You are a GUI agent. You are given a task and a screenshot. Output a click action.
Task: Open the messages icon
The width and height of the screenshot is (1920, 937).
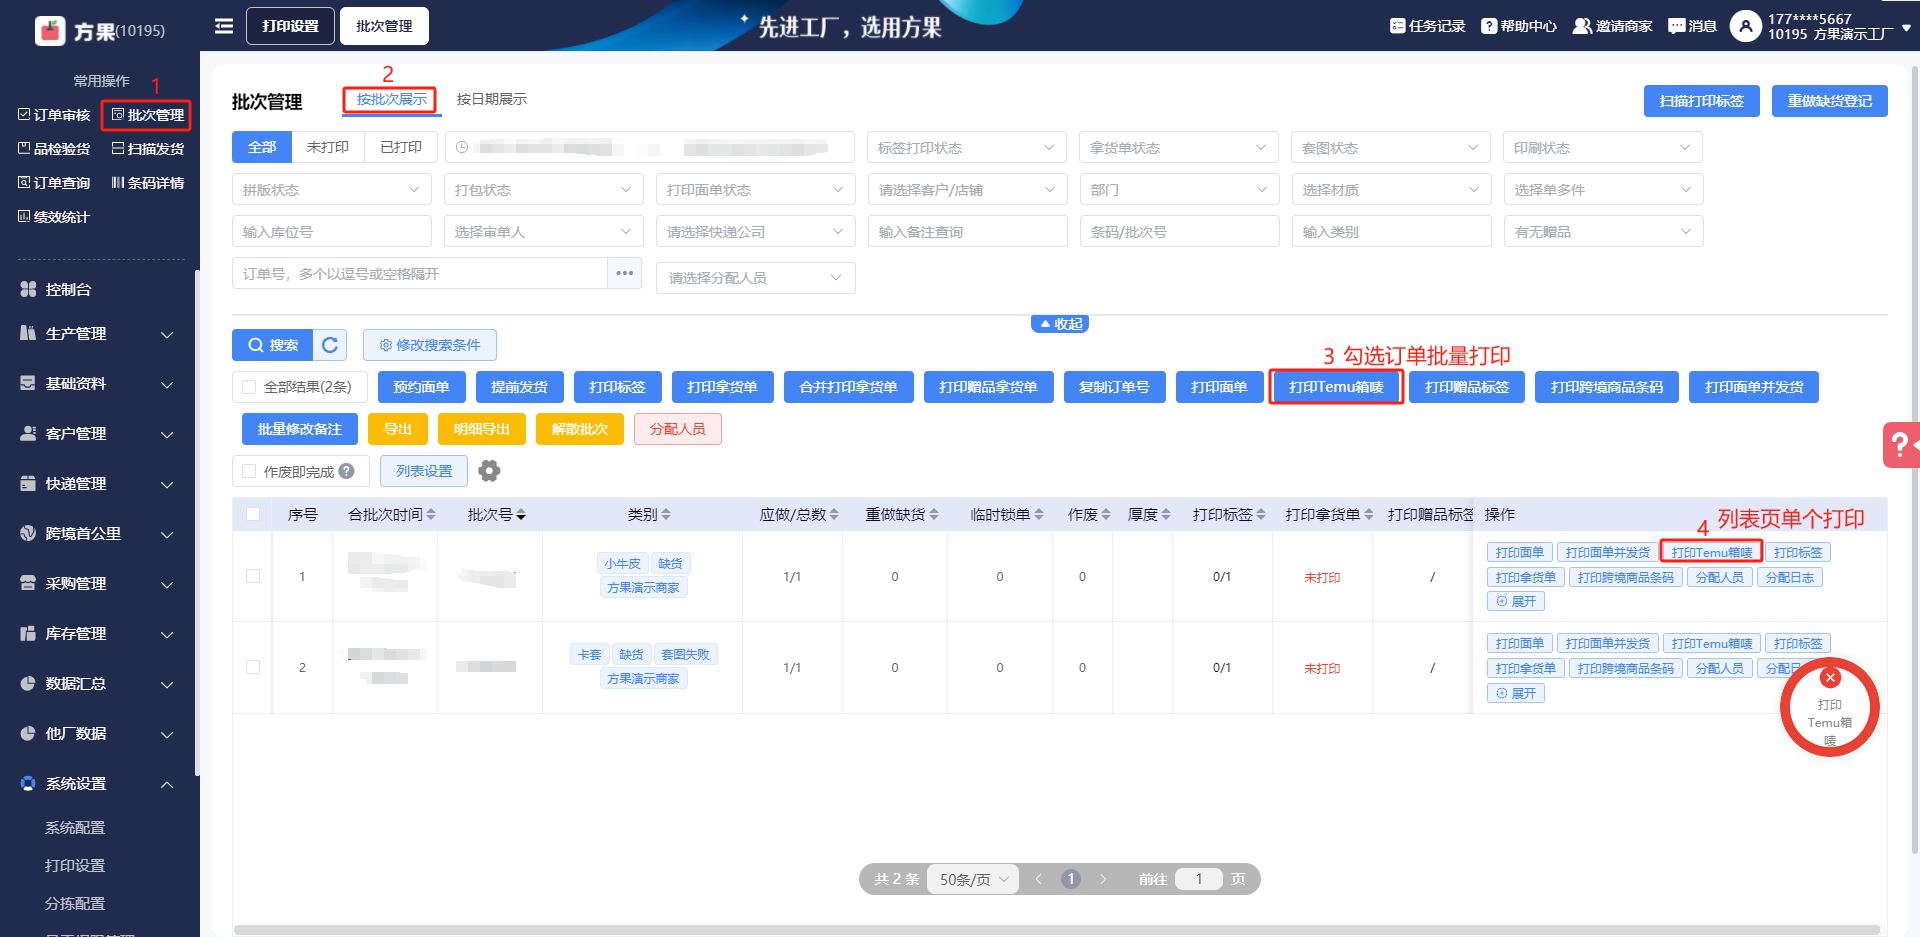[1677, 26]
